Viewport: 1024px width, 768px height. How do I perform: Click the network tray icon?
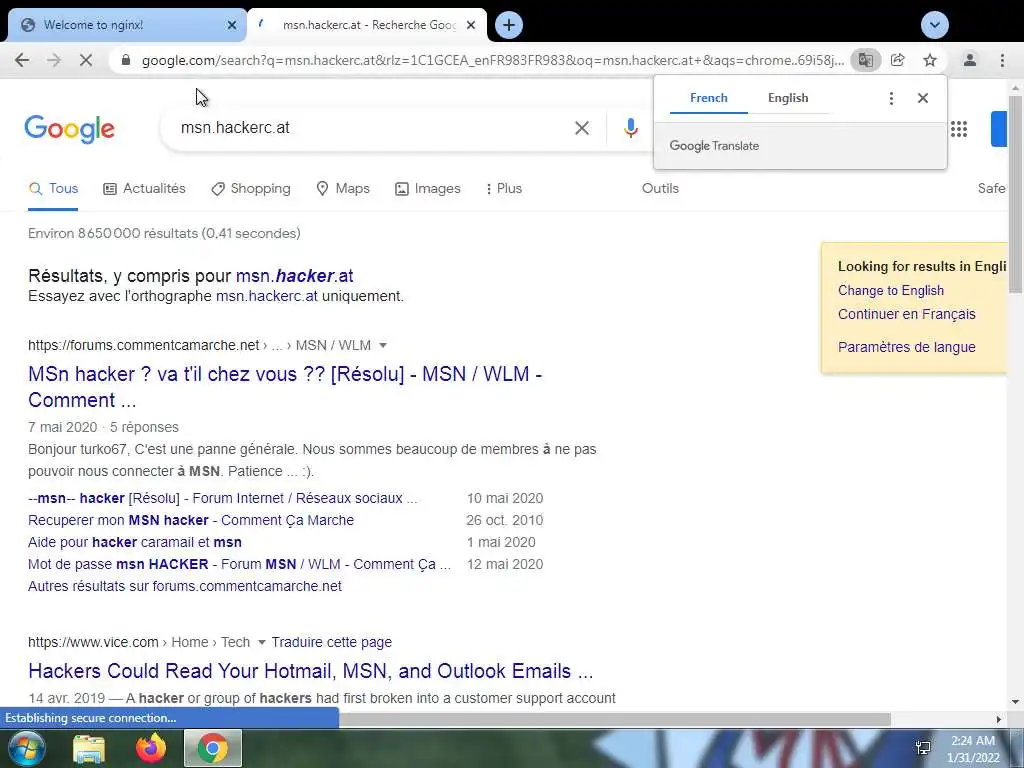click(x=923, y=748)
